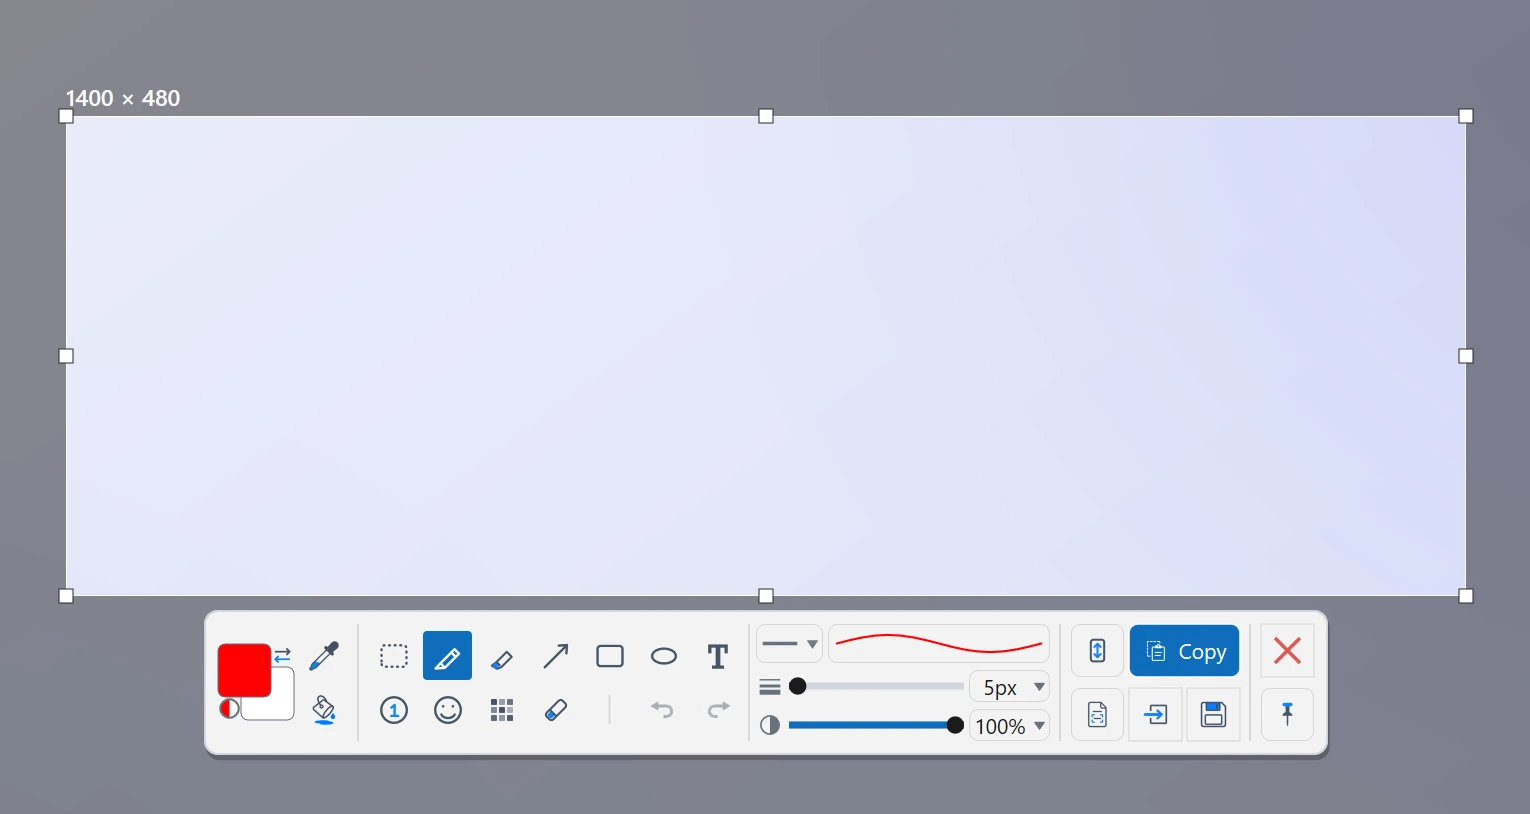Reset colors with the half-red circle icon

click(229, 708)
